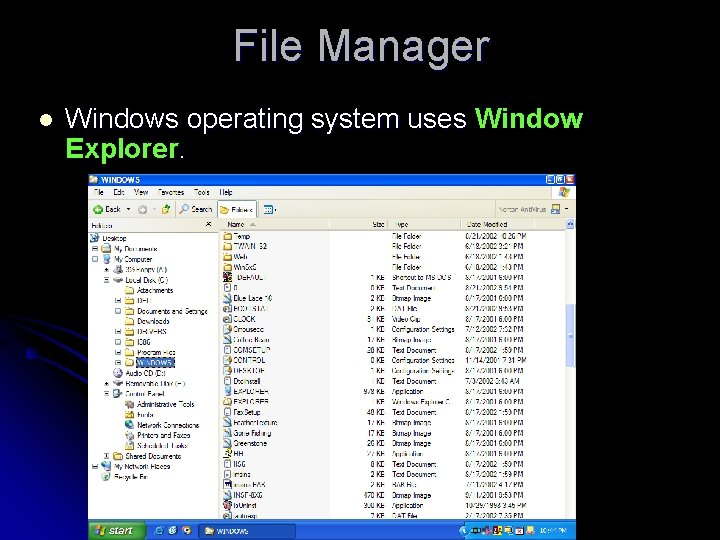Click the WINDOWS taskbar window button

[247, 531]
